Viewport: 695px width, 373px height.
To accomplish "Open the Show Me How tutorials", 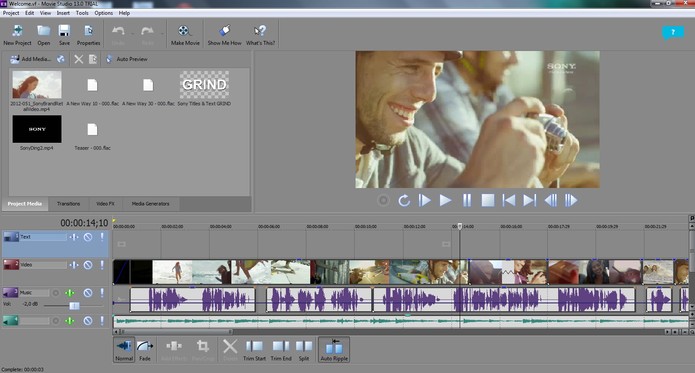I will (224, 35).
